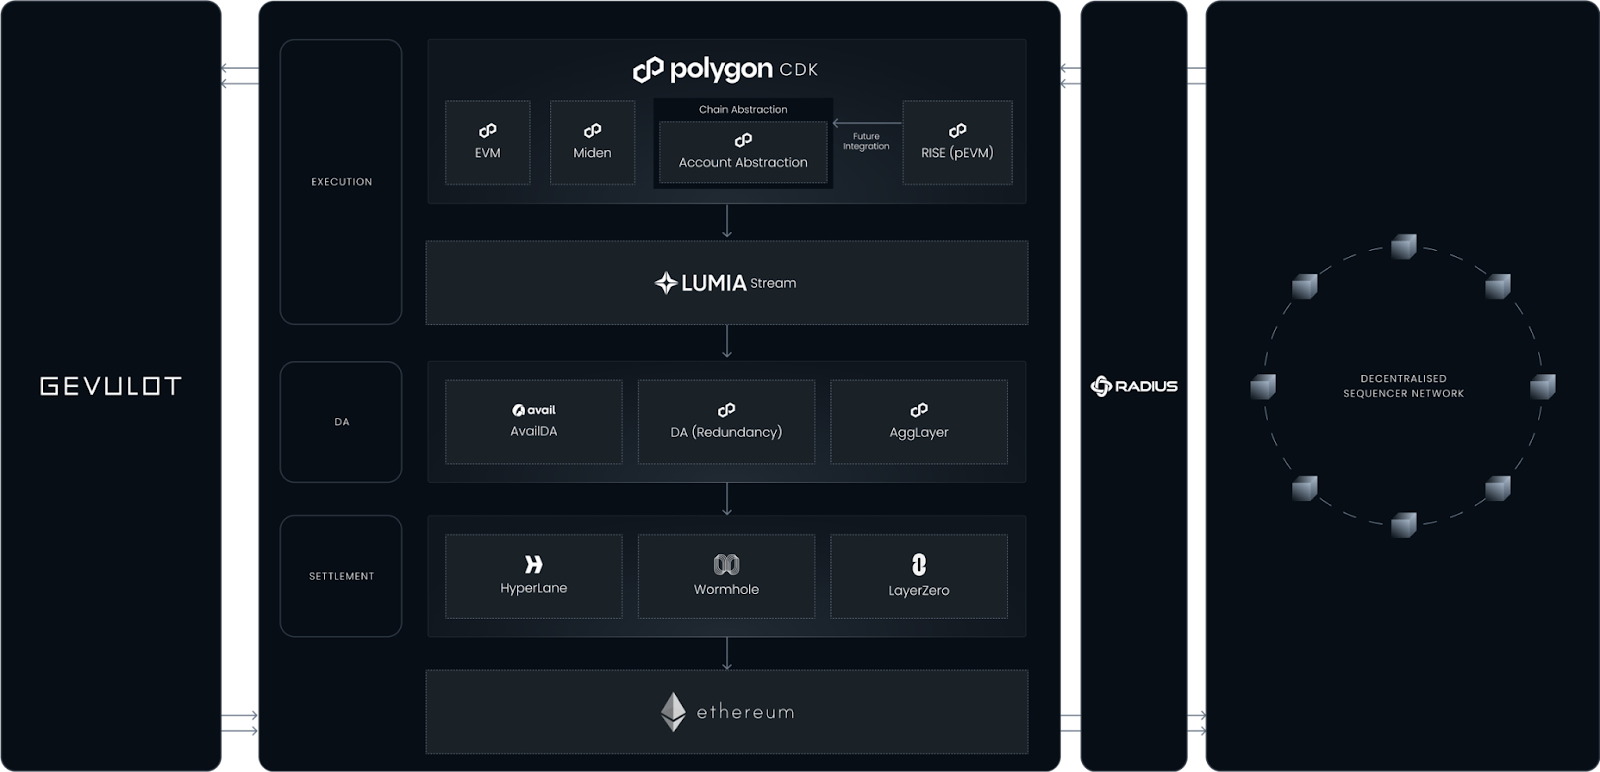Click the EXECUTION layer label
Image resolution: width=1600 pixels, height=772 pixels.
[342, 182]
